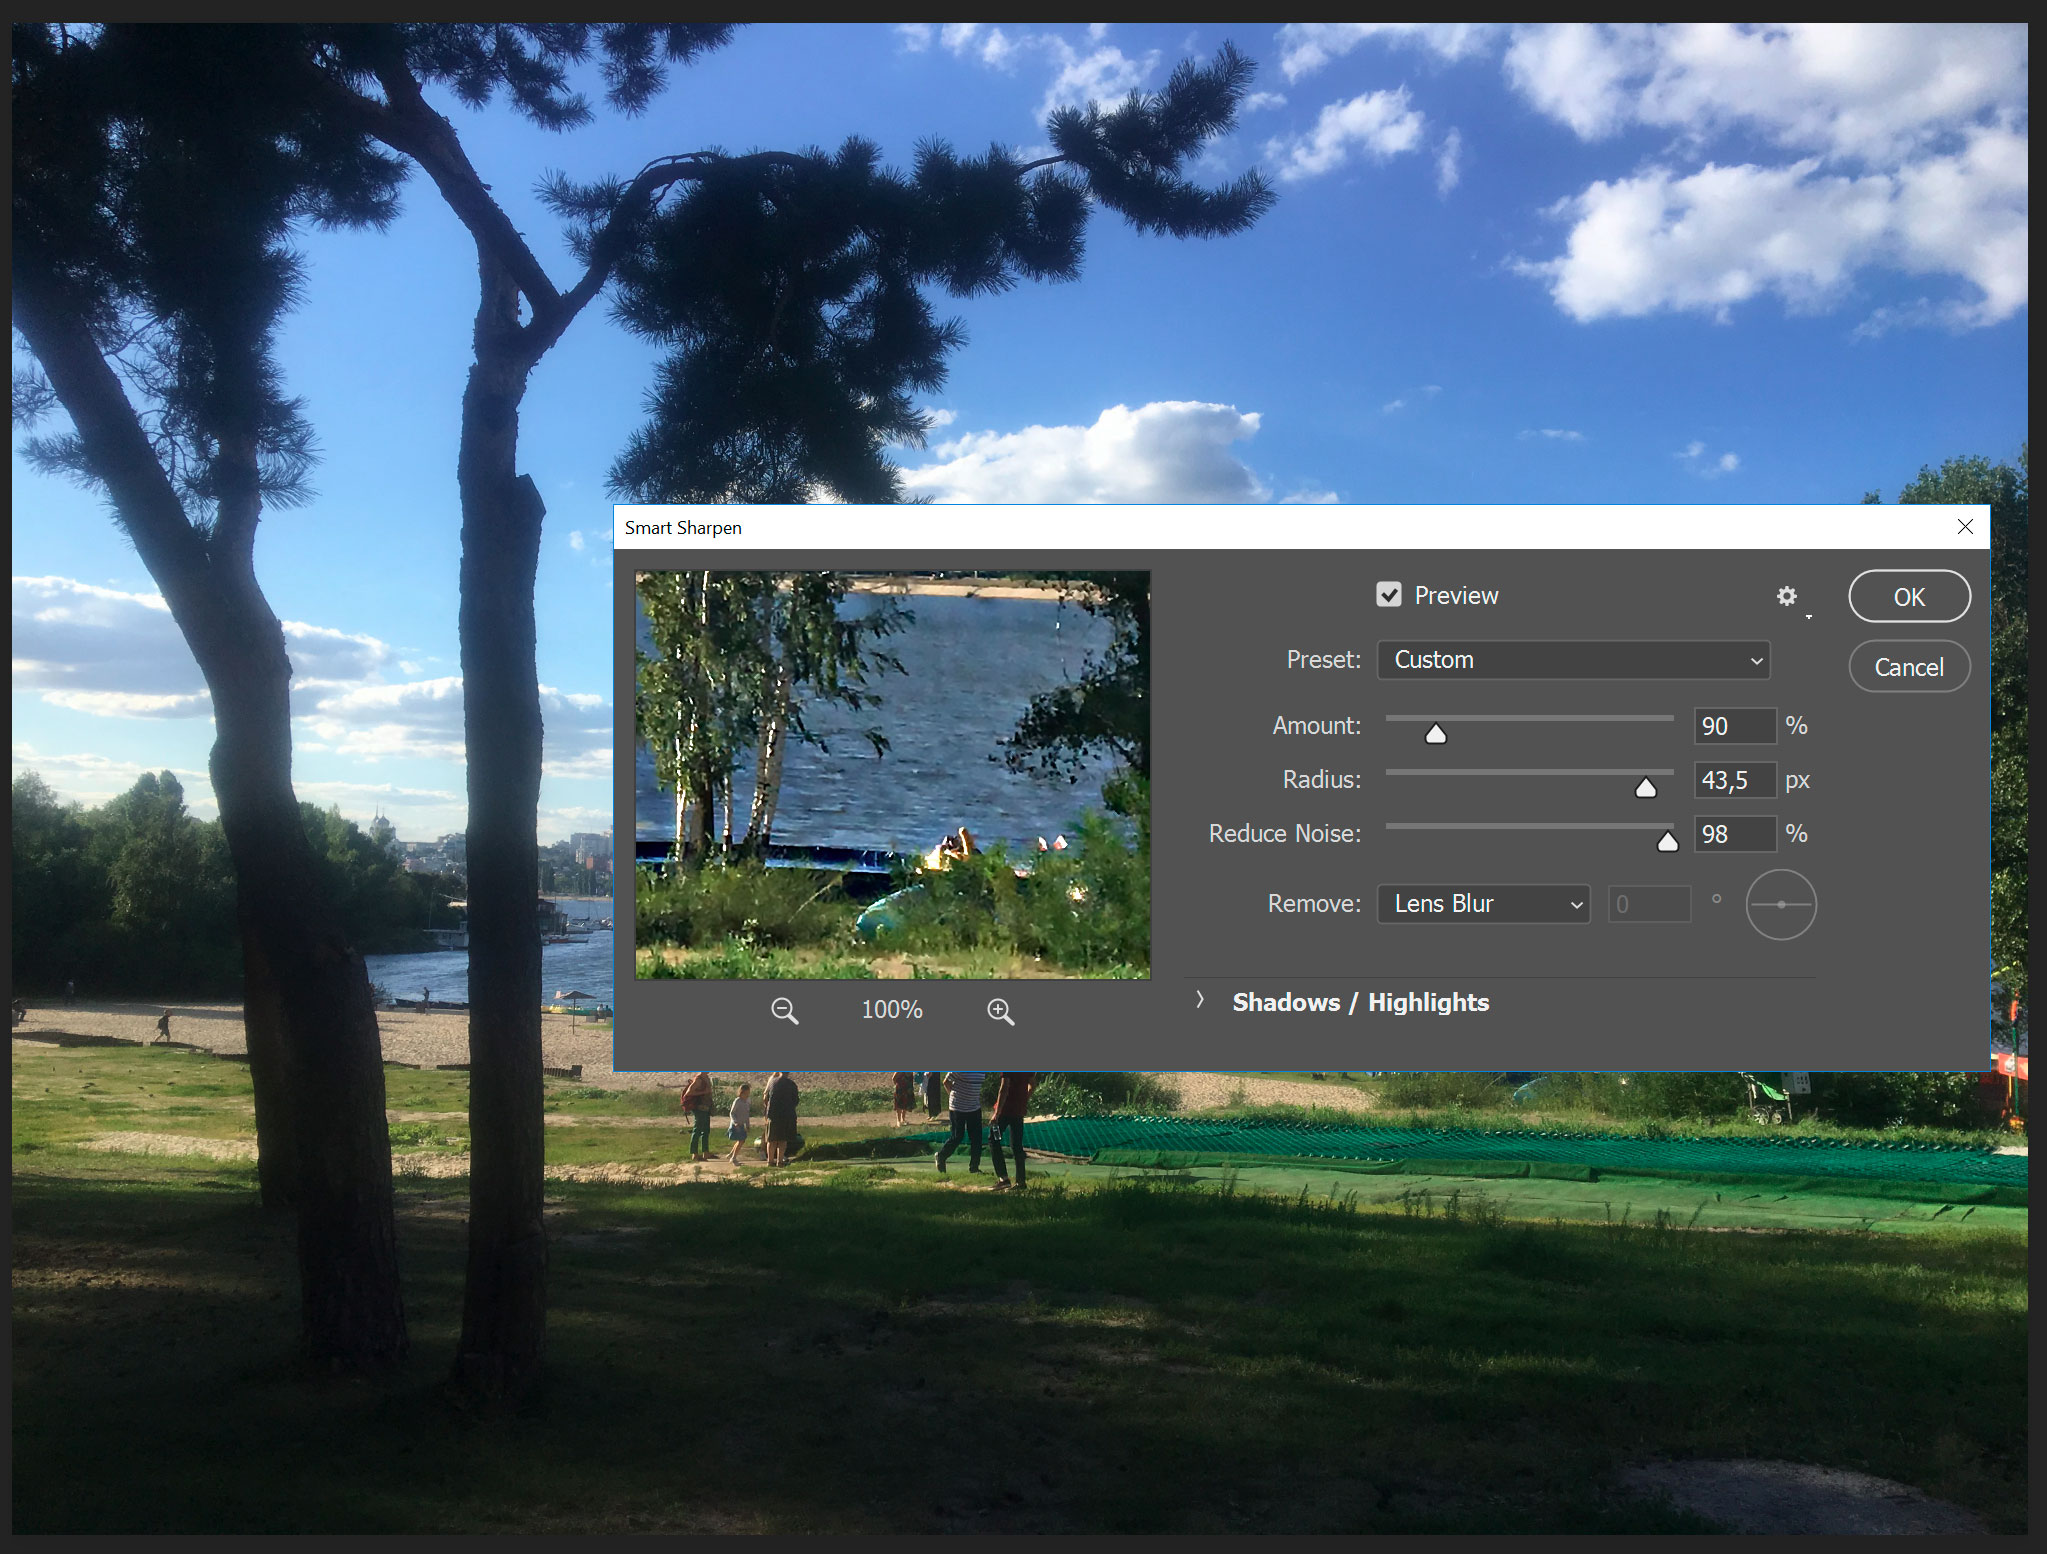The image size is (2047, 1554).
Task: Click the Radius value field showing 43,5
Action: (x=1734, y=780)
